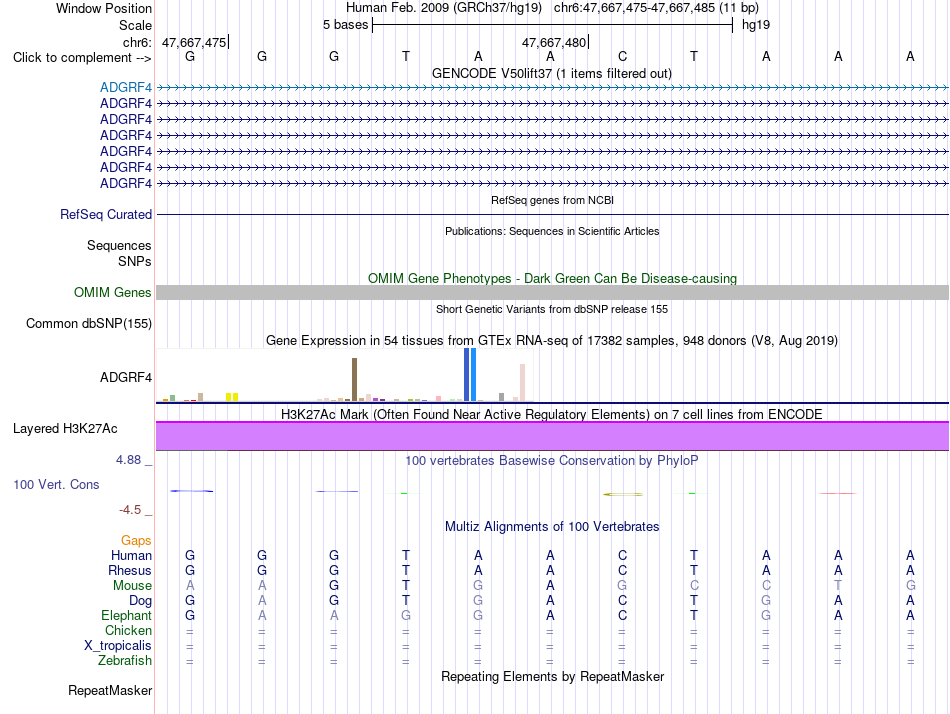The width and height of the screenshot is (950, 714).
Task: Click the C base in the Human alignment row
Action: click(x=622, y=556)
